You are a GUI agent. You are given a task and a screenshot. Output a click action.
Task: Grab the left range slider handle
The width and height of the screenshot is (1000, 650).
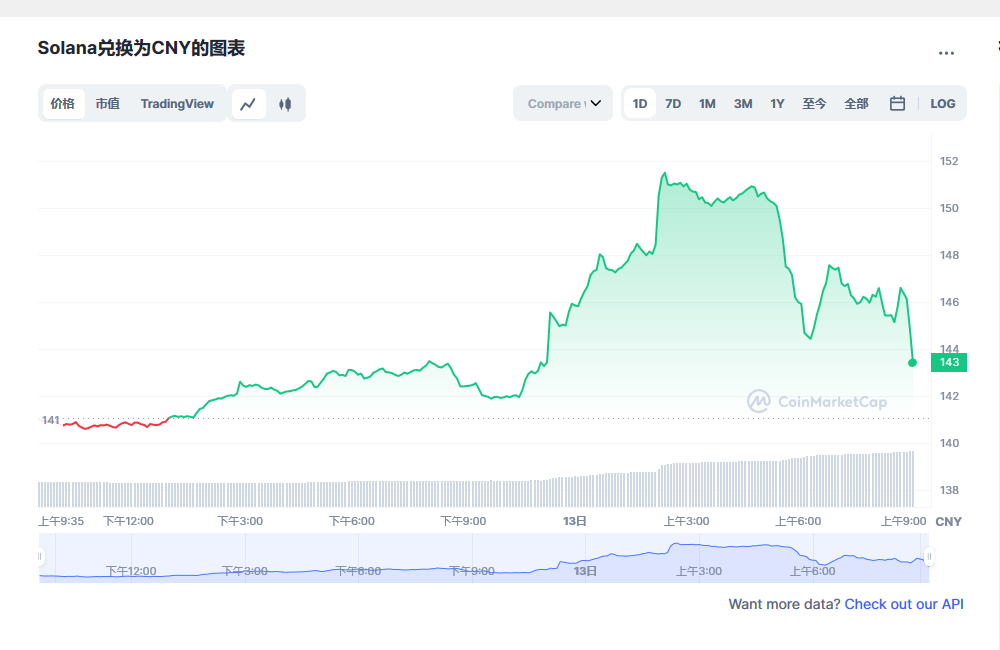[x=40, y=556]
